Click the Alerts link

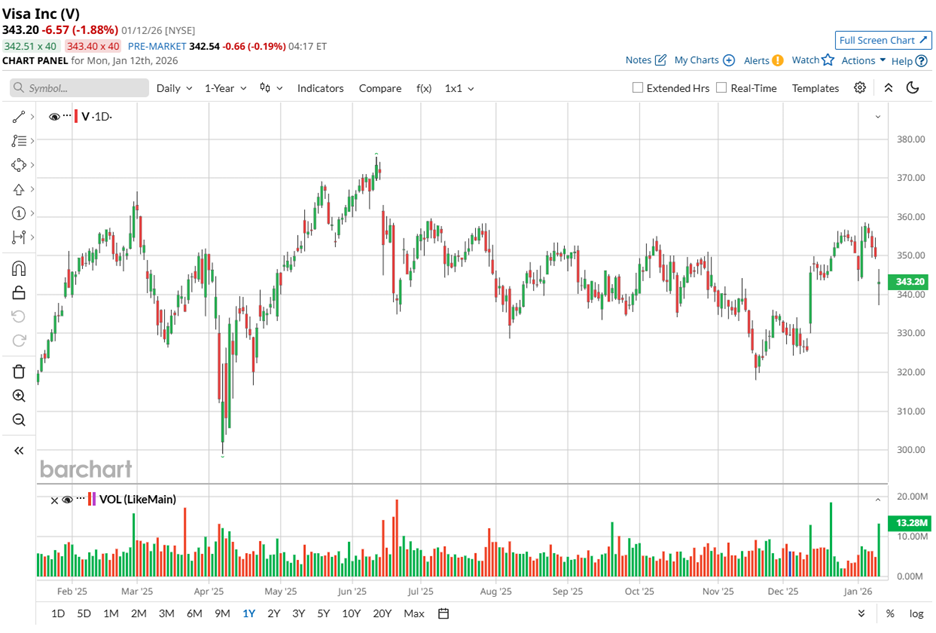756,60
